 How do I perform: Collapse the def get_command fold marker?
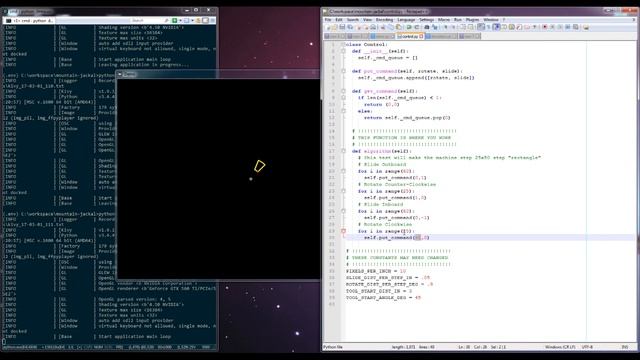343,91
